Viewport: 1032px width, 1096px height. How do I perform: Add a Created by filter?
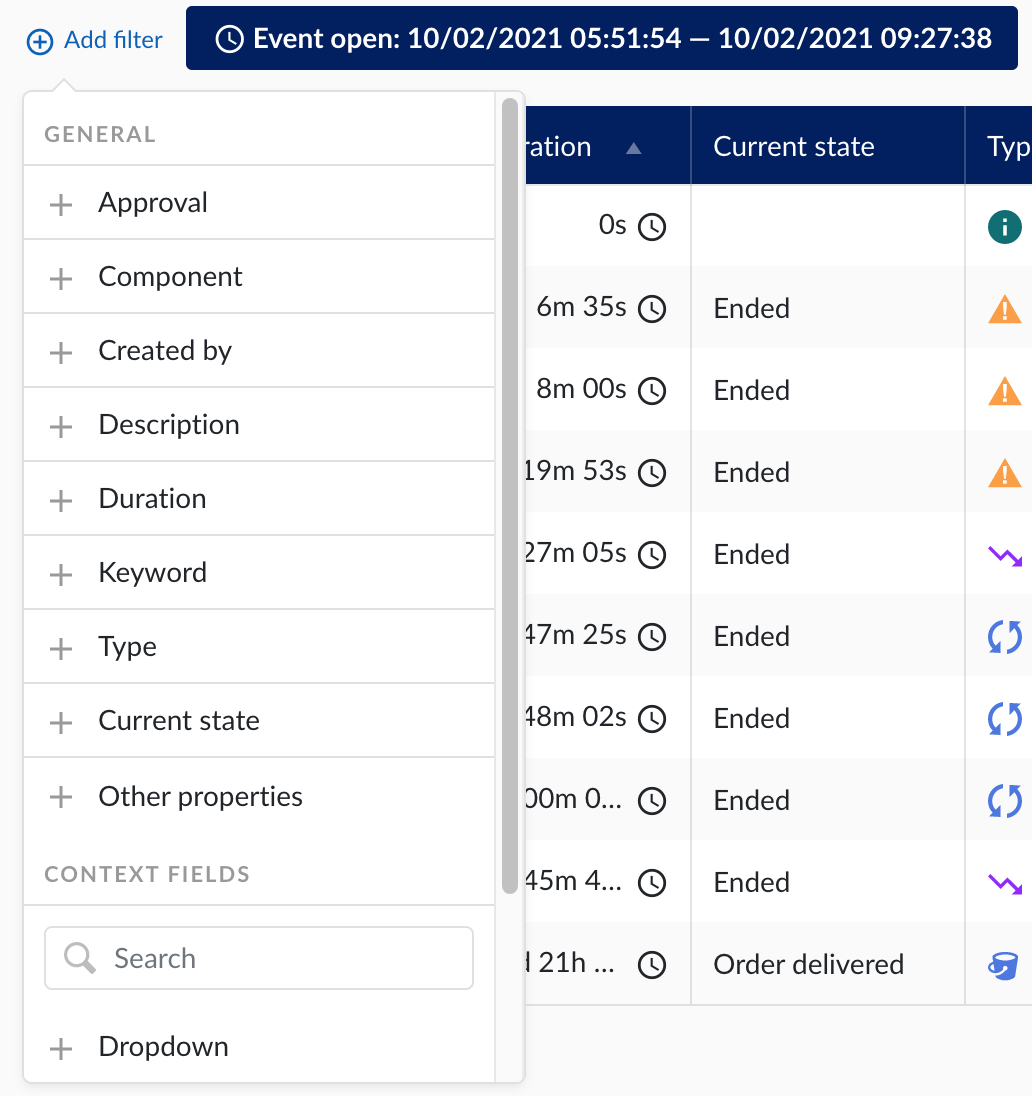(x=164, y=351)
